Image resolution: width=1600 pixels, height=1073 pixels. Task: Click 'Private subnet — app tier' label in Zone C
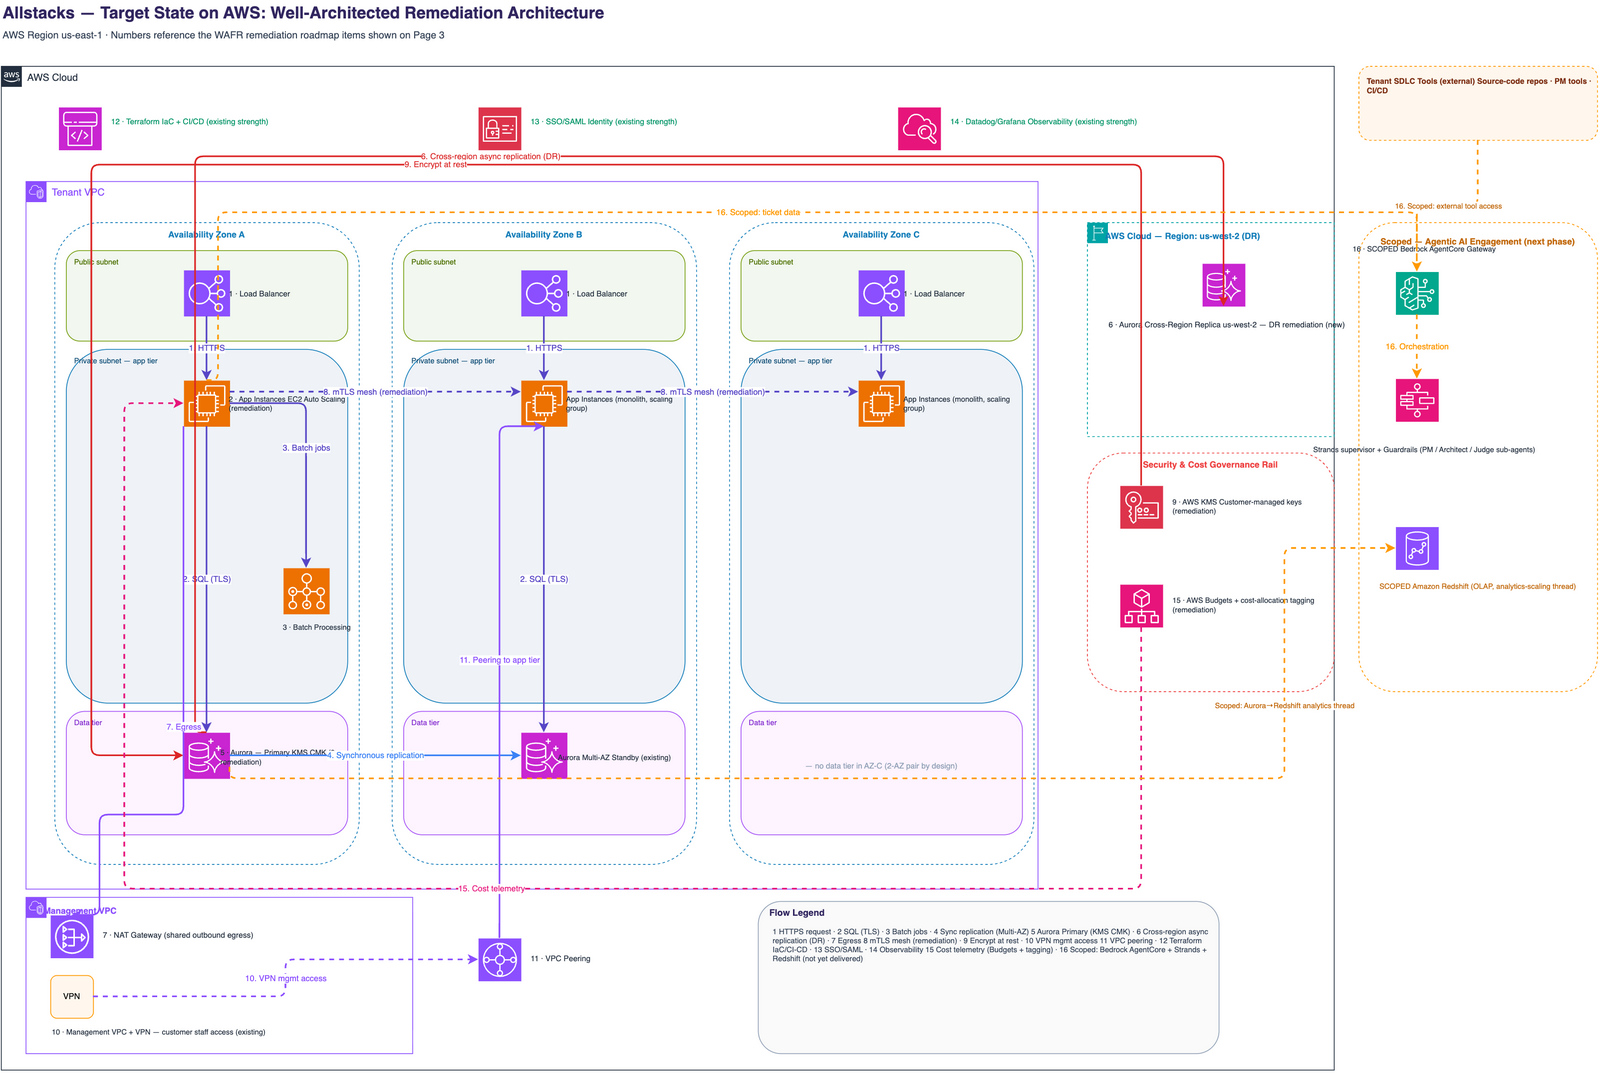pos(790,361)
